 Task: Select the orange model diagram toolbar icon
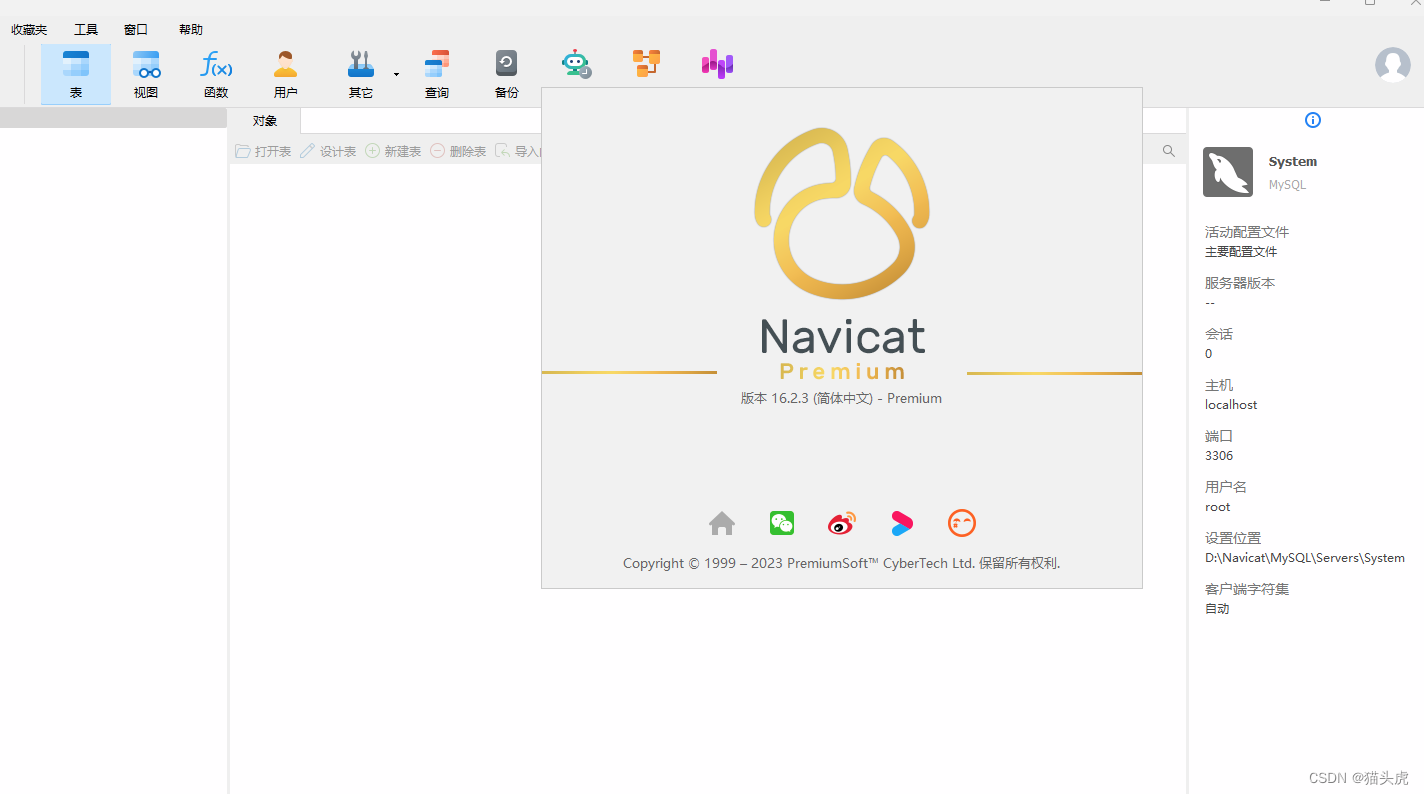coord(646,63)
